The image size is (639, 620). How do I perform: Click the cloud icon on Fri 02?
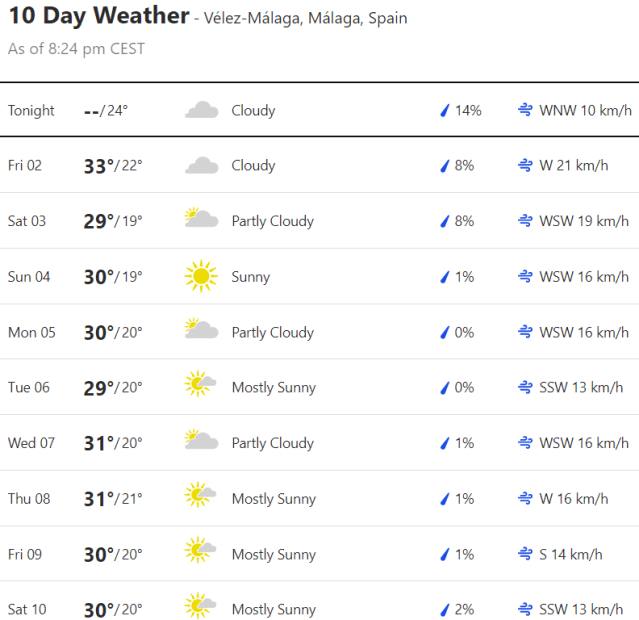[201, 166]
